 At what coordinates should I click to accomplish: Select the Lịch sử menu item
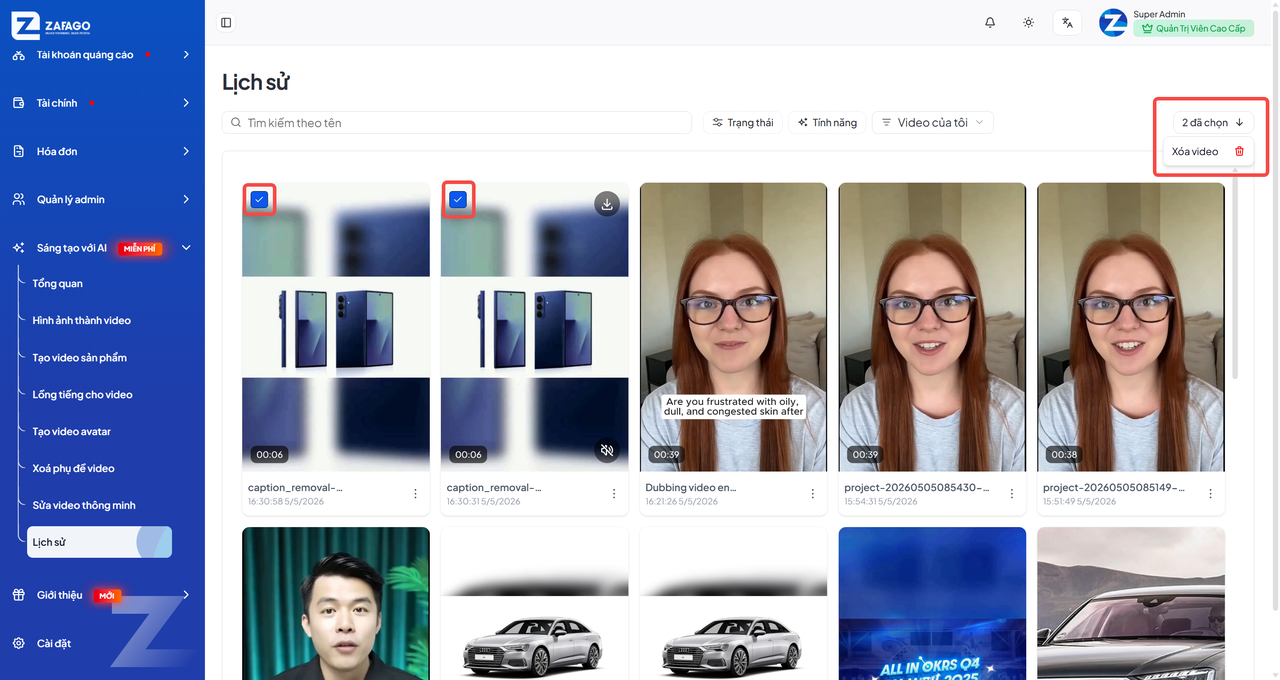tap(99, 542)
